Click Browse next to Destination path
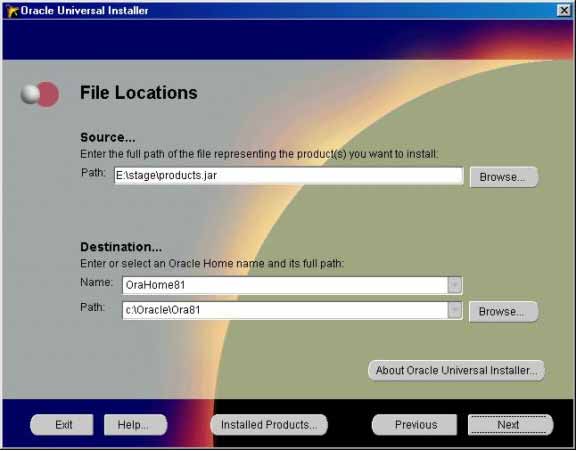Viewport: 576px width, 451px height. (503, 311)
